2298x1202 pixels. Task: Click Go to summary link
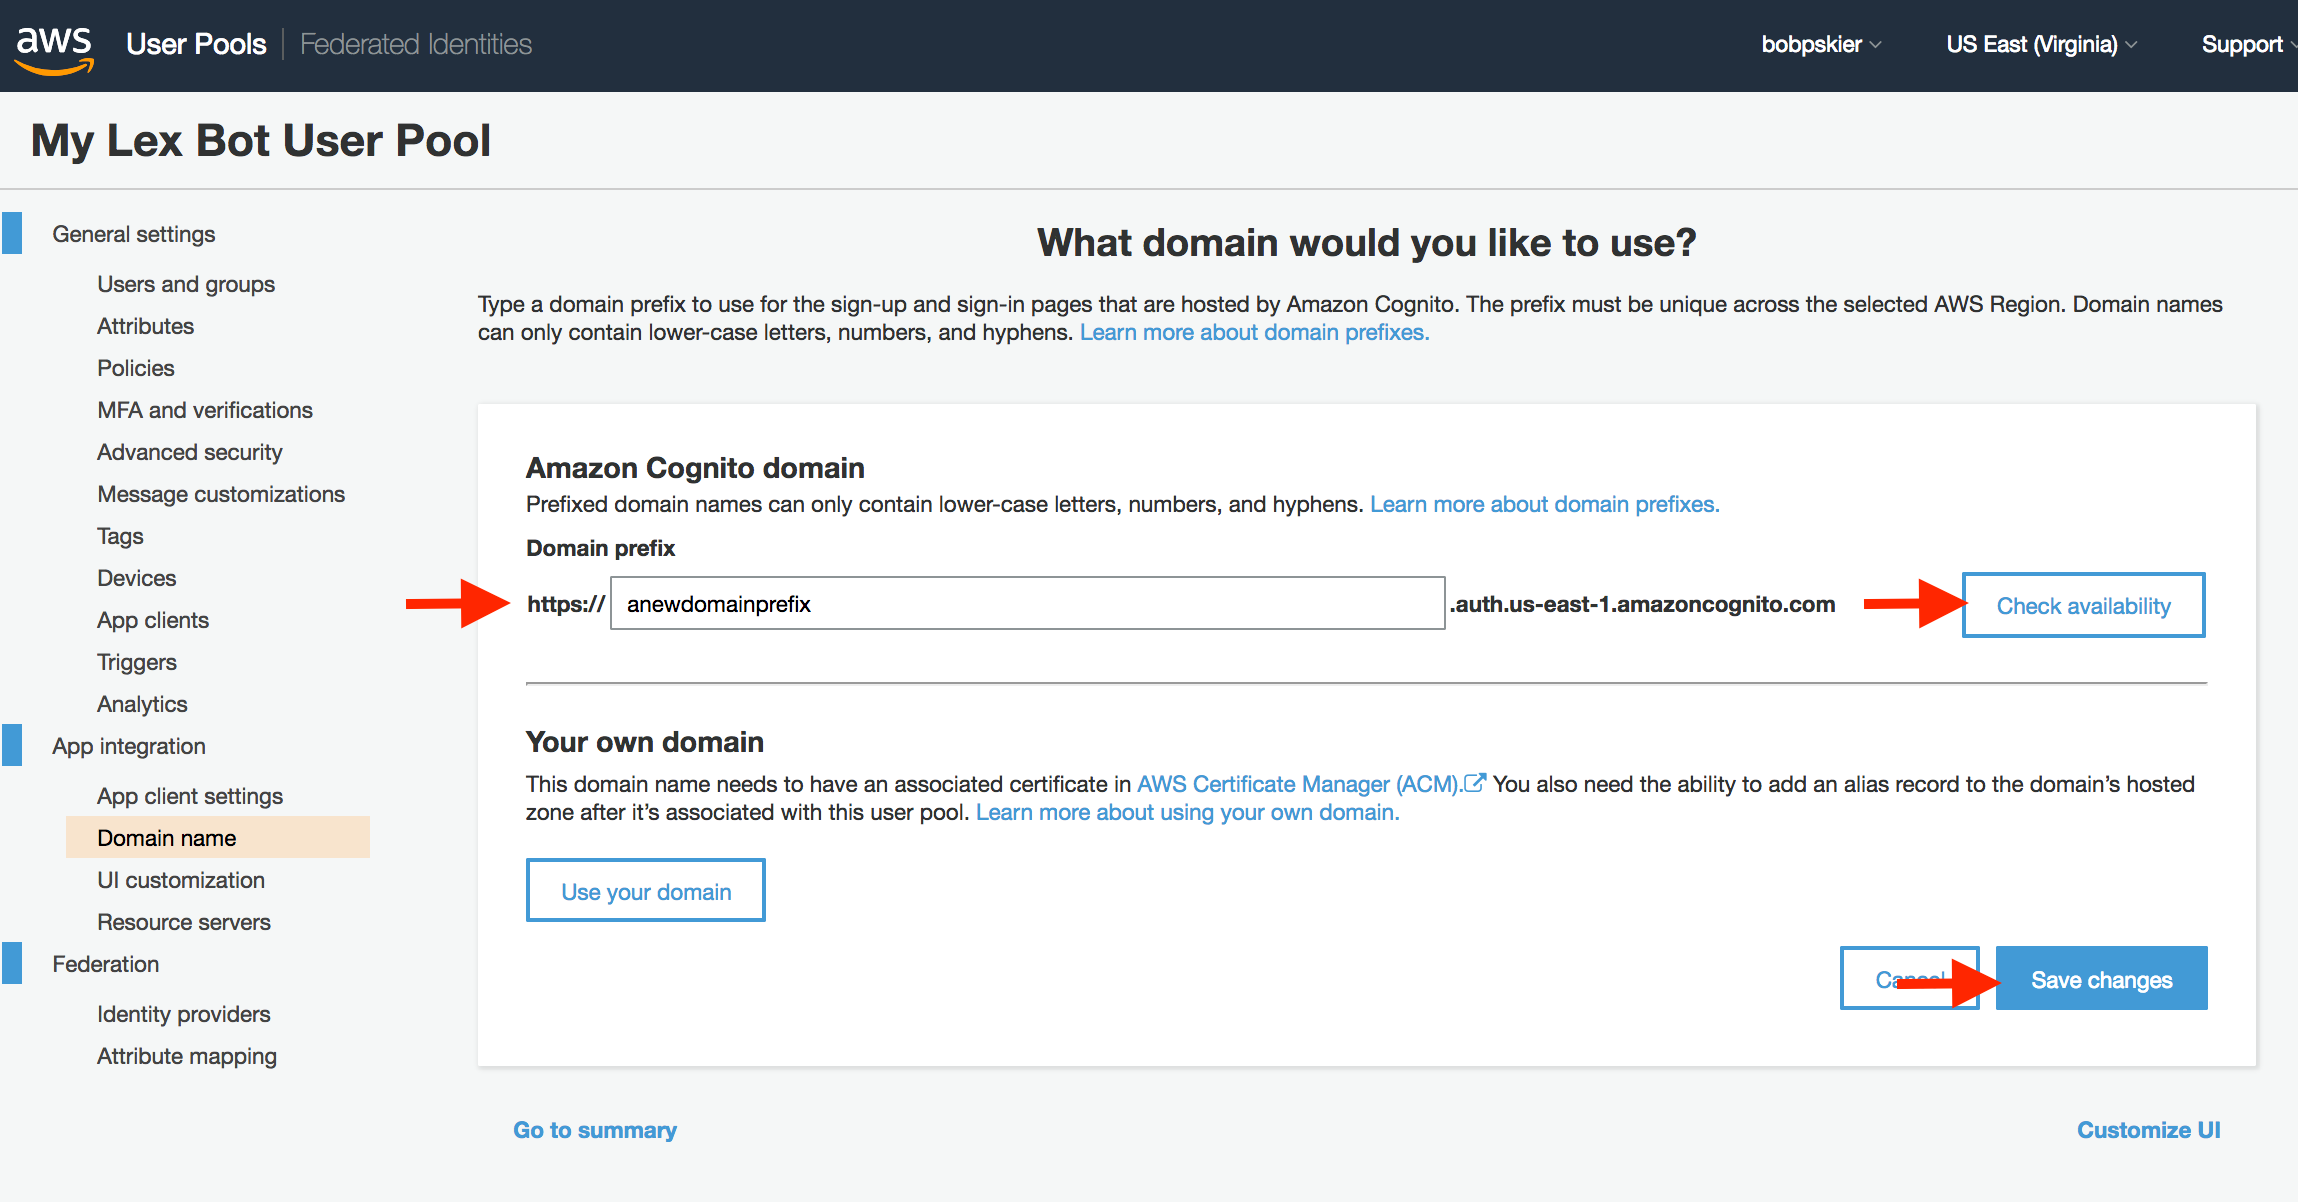tap(595, 1130)
